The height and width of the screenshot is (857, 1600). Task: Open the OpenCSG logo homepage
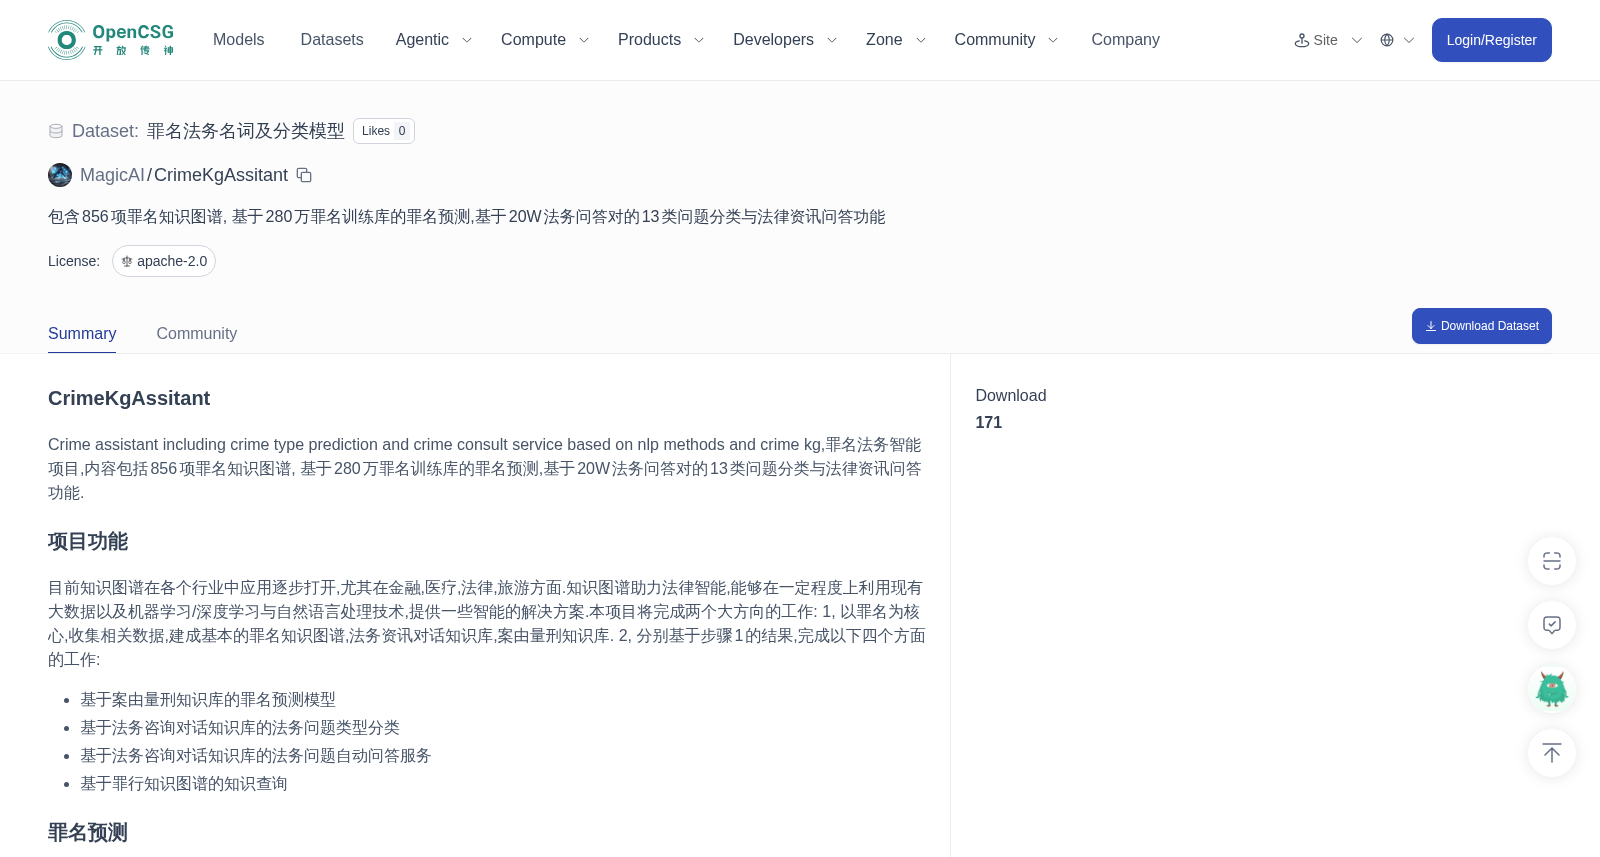(x=111, y=40)
